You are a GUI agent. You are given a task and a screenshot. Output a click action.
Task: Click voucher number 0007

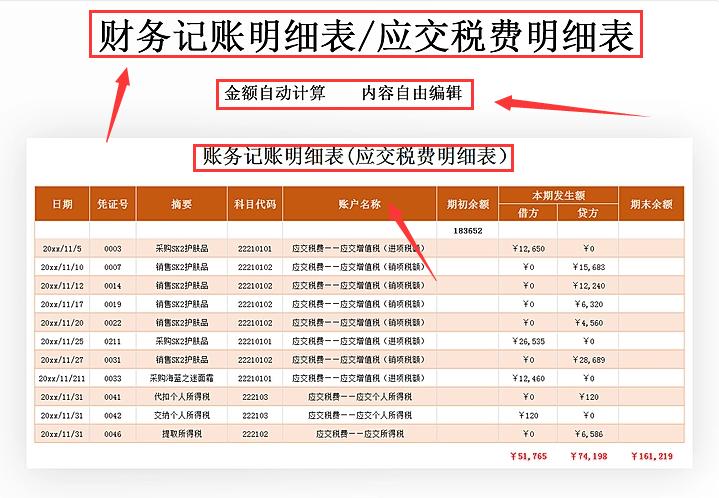click(112, 267)
